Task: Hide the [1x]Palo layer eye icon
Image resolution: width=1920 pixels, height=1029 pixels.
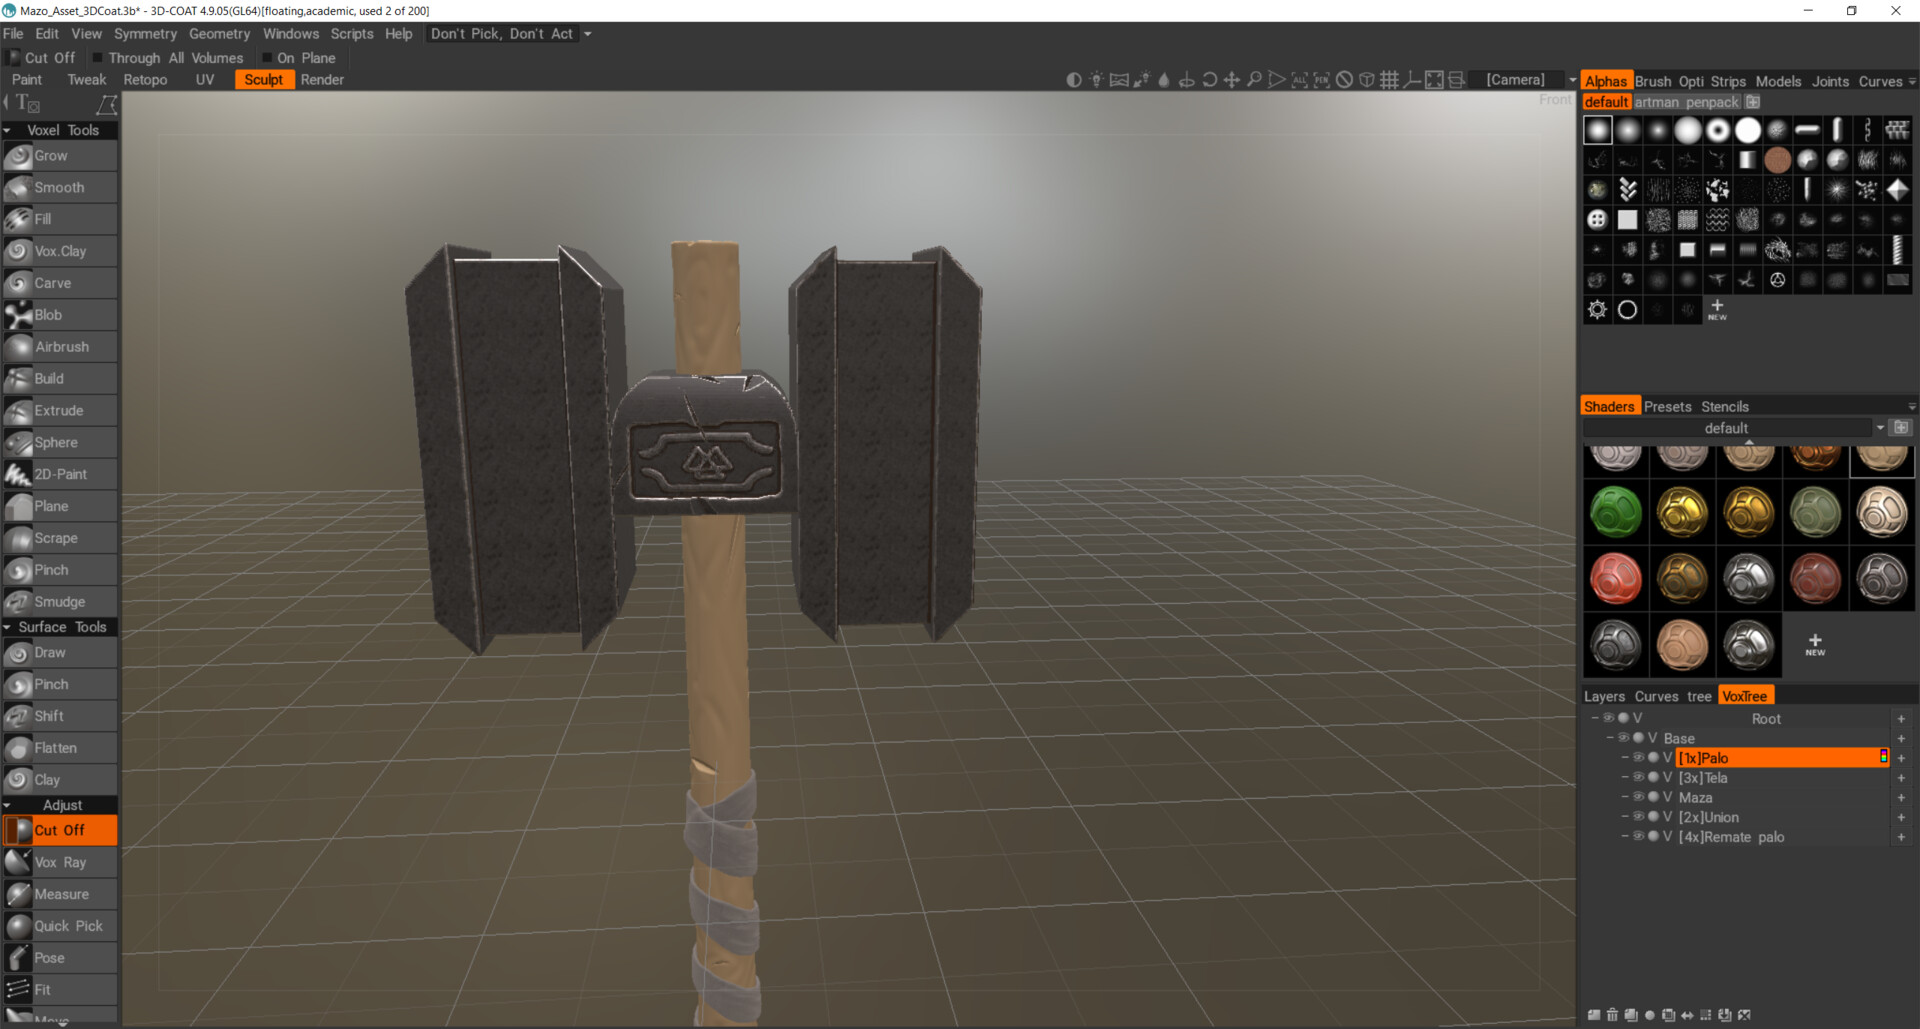Action: 1639,758
